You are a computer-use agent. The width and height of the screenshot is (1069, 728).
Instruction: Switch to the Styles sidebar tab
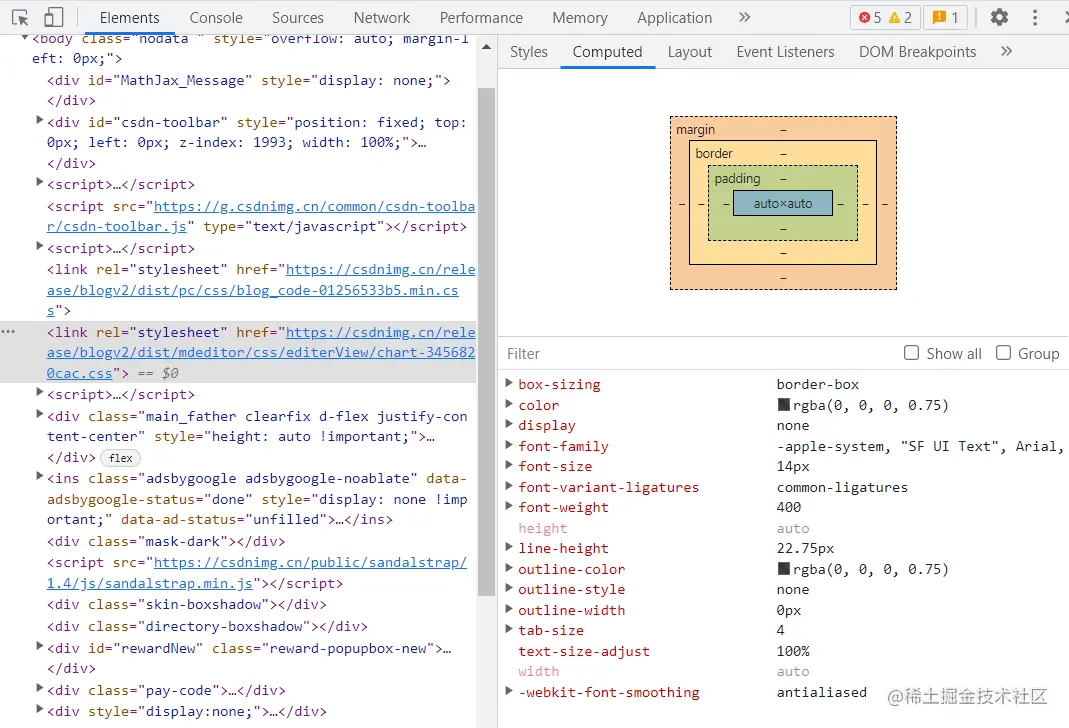point(529,52)
